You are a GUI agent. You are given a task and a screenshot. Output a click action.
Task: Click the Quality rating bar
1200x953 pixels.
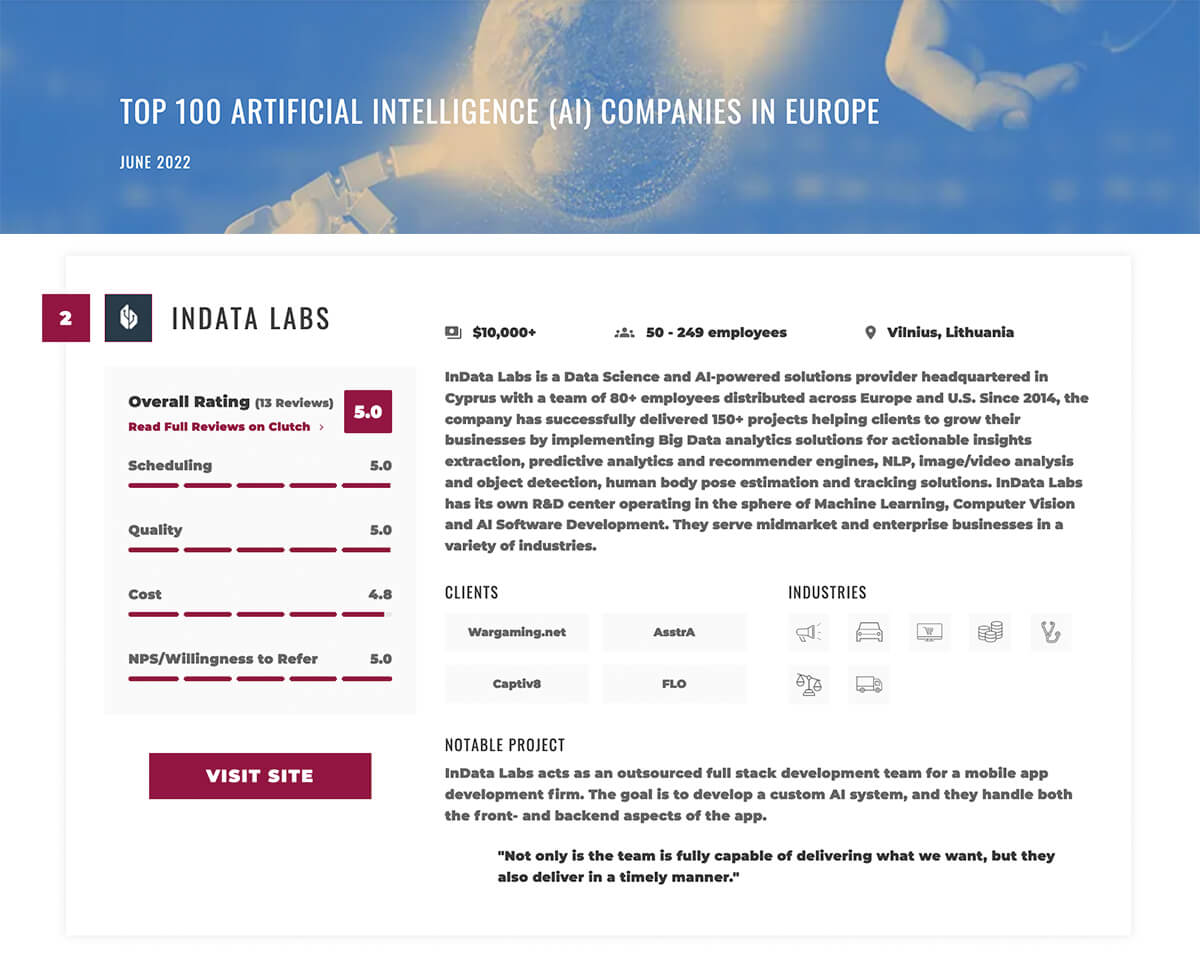(260, 550)
